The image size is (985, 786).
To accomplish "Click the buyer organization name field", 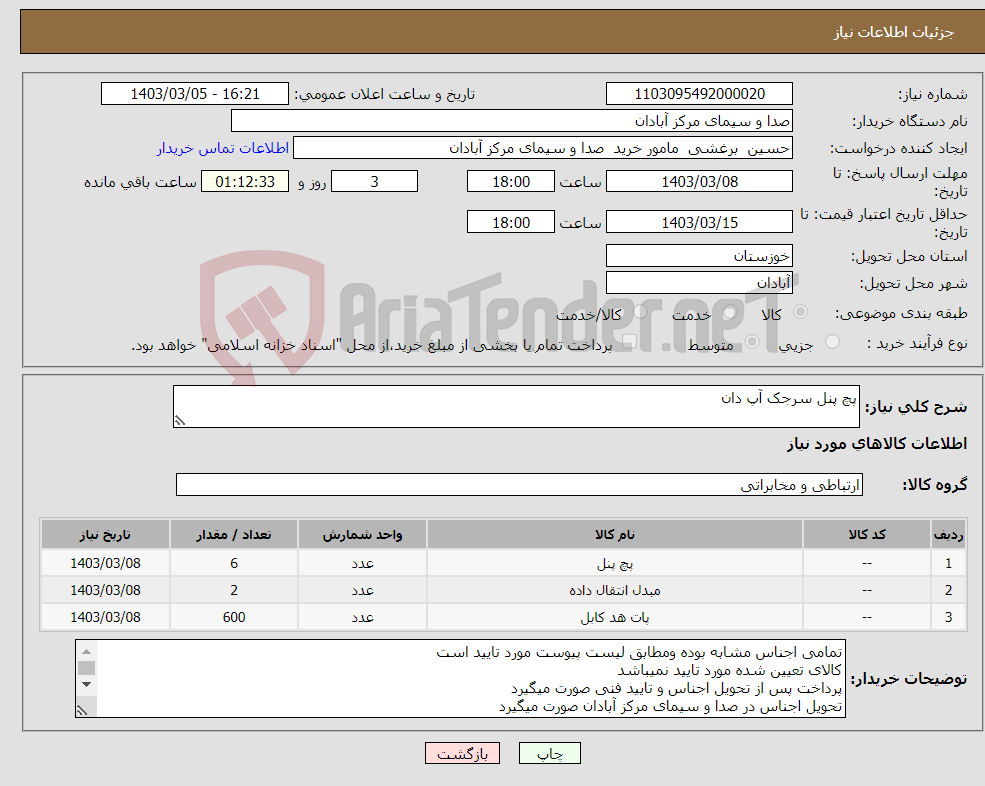I will coord(512,121).
